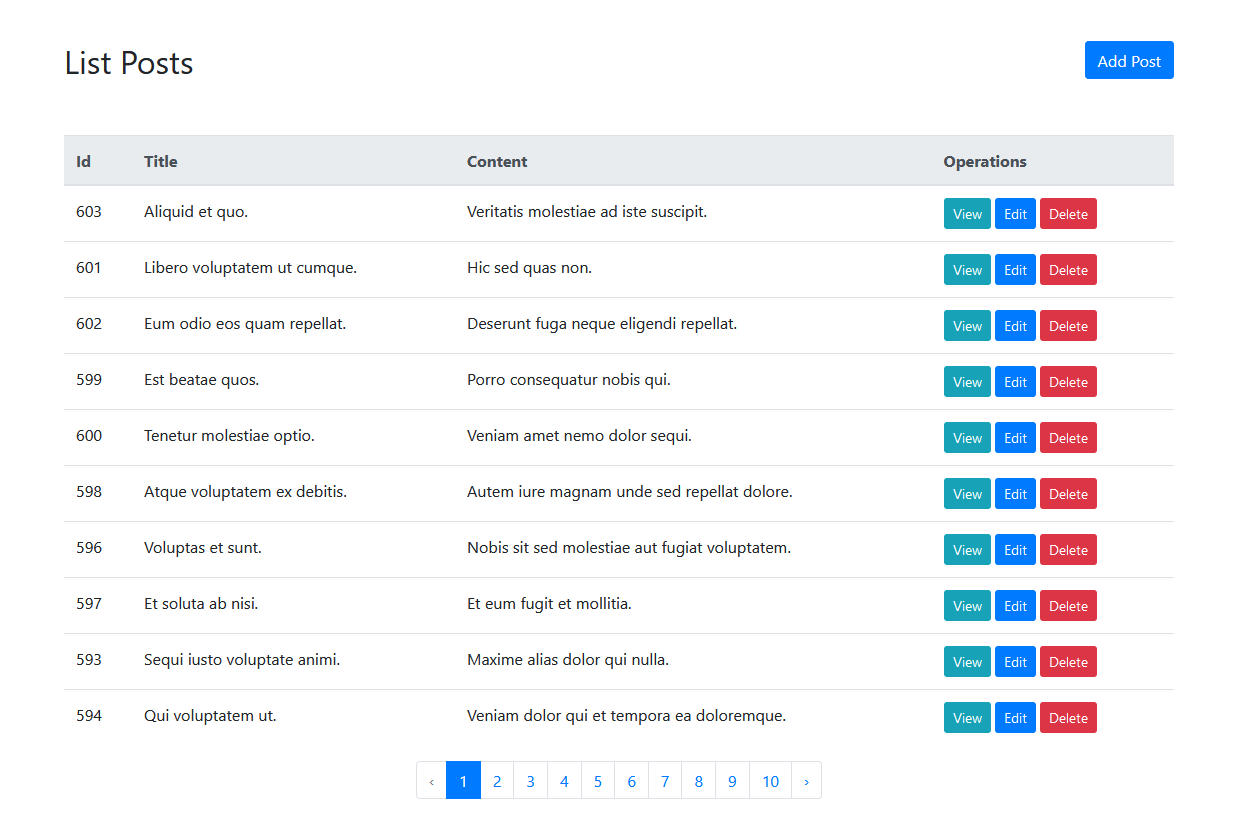This screenshot has width=1239, height=825.
Task: View post 599 Est beatae quos
Action: pos(967,382)
